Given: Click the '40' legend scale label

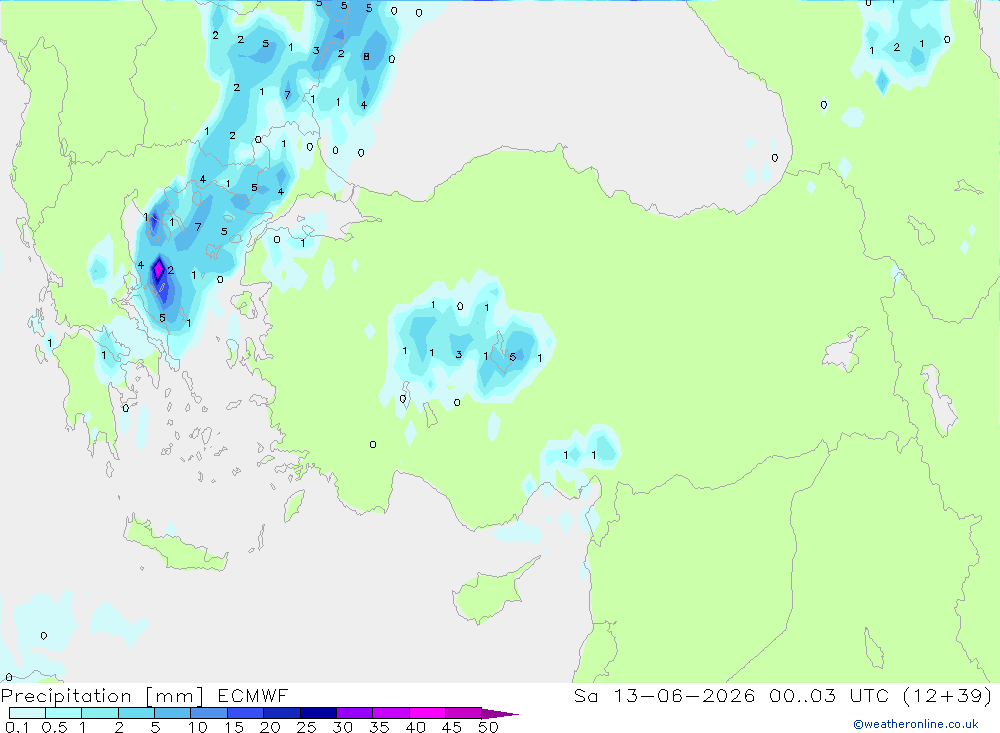Looking at the screenshot, I should [x=416, y=727].
